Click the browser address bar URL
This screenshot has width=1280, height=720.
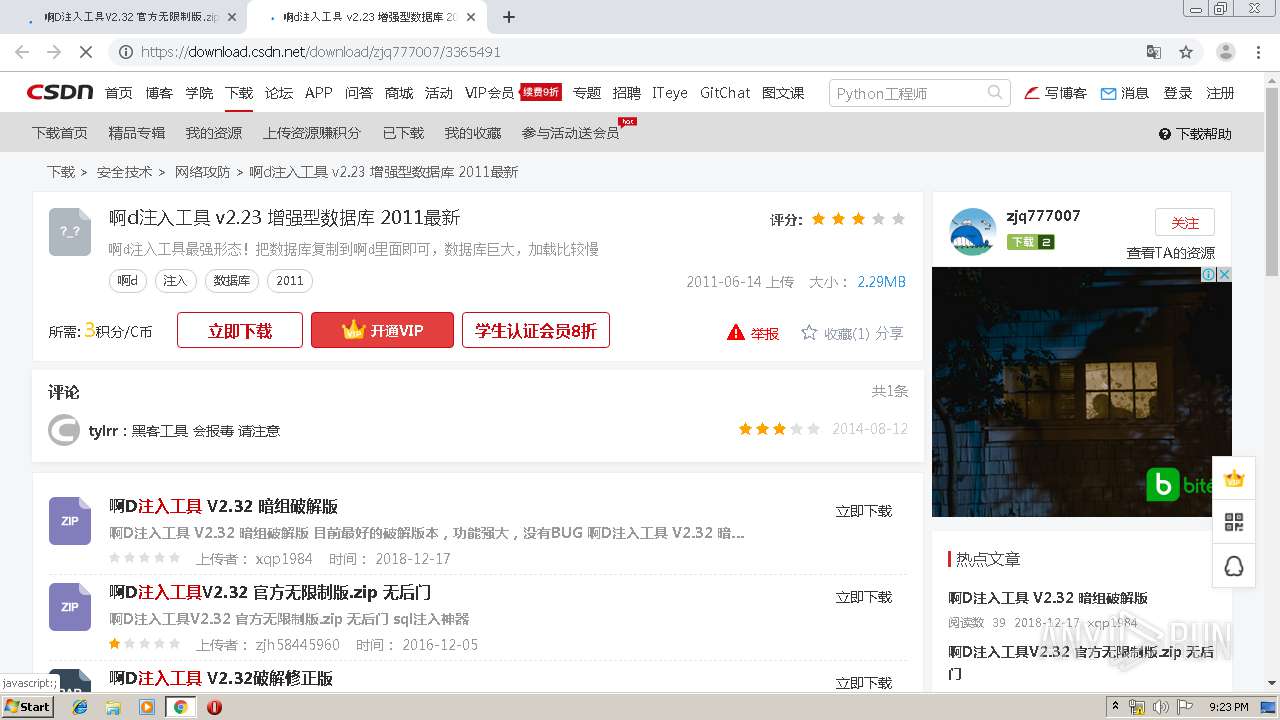[x=321, y=52]
